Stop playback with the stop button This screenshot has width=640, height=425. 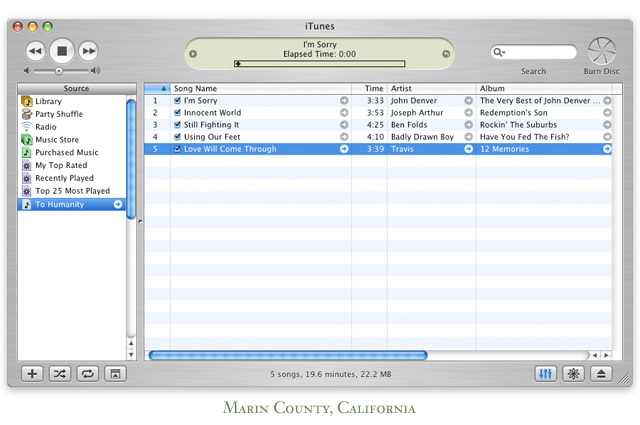coord(62,51)
